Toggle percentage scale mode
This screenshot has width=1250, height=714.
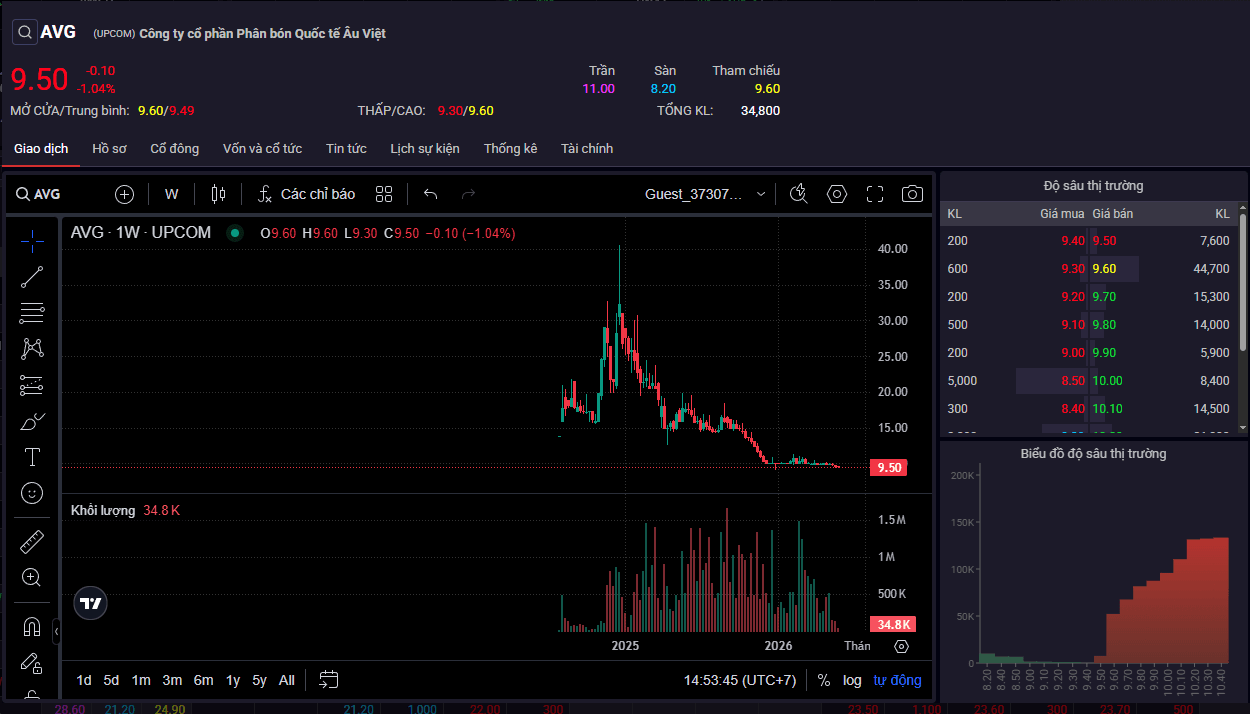coord(824,680)
